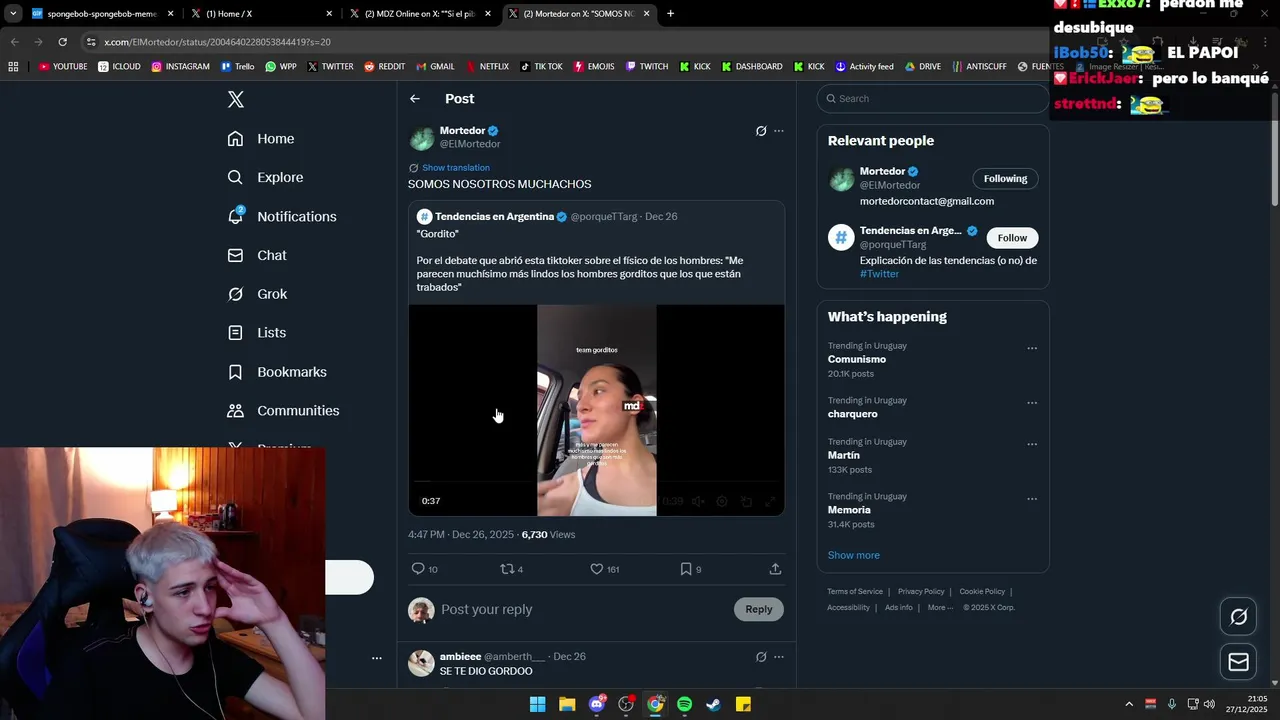Open more options for Memoria trend
The width and height of the screenshot is (1280, 720).
coord(1032,499)
